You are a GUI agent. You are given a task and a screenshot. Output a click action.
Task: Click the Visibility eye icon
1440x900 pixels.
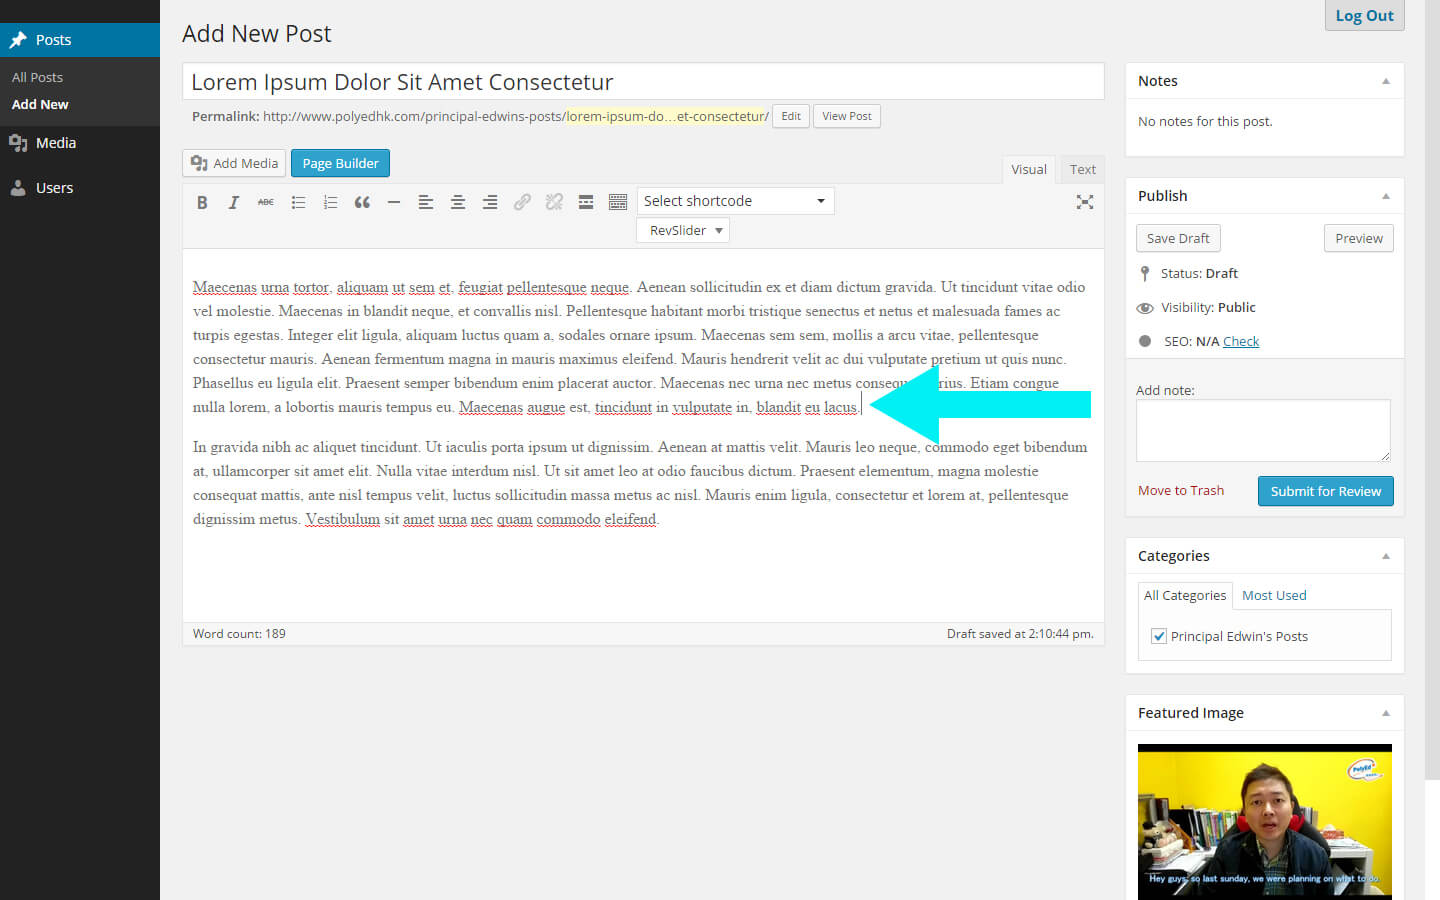tap(1145, 308)
